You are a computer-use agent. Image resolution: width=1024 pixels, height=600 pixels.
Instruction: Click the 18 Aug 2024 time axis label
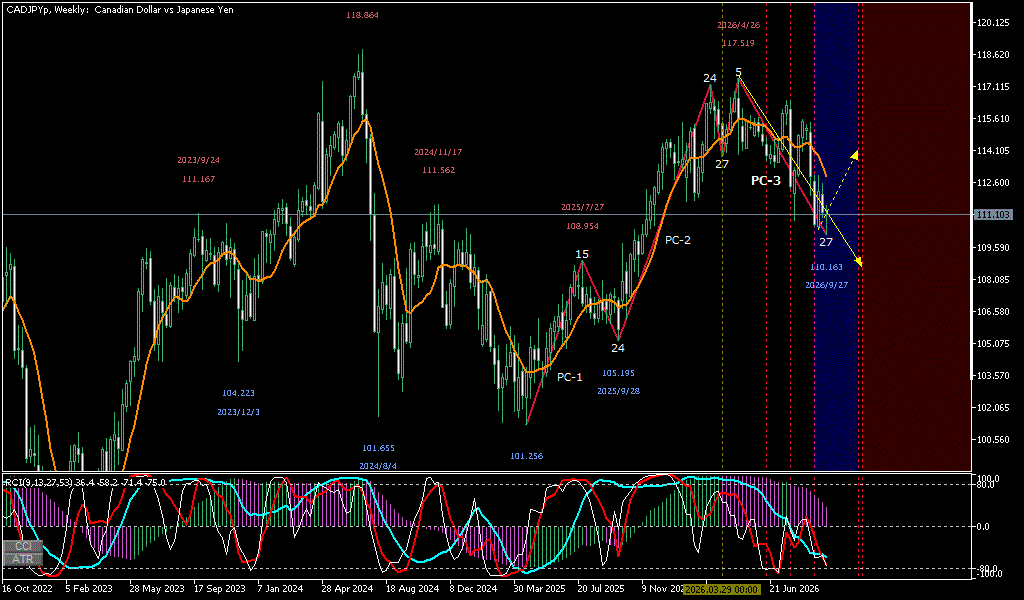pyautogui.click(x=411, y=588)
